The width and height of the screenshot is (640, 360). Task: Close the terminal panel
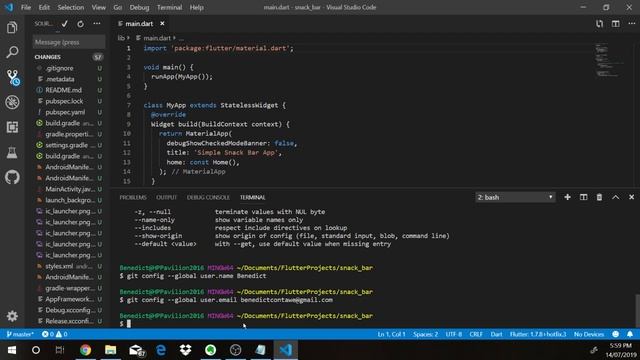(631, 197)
